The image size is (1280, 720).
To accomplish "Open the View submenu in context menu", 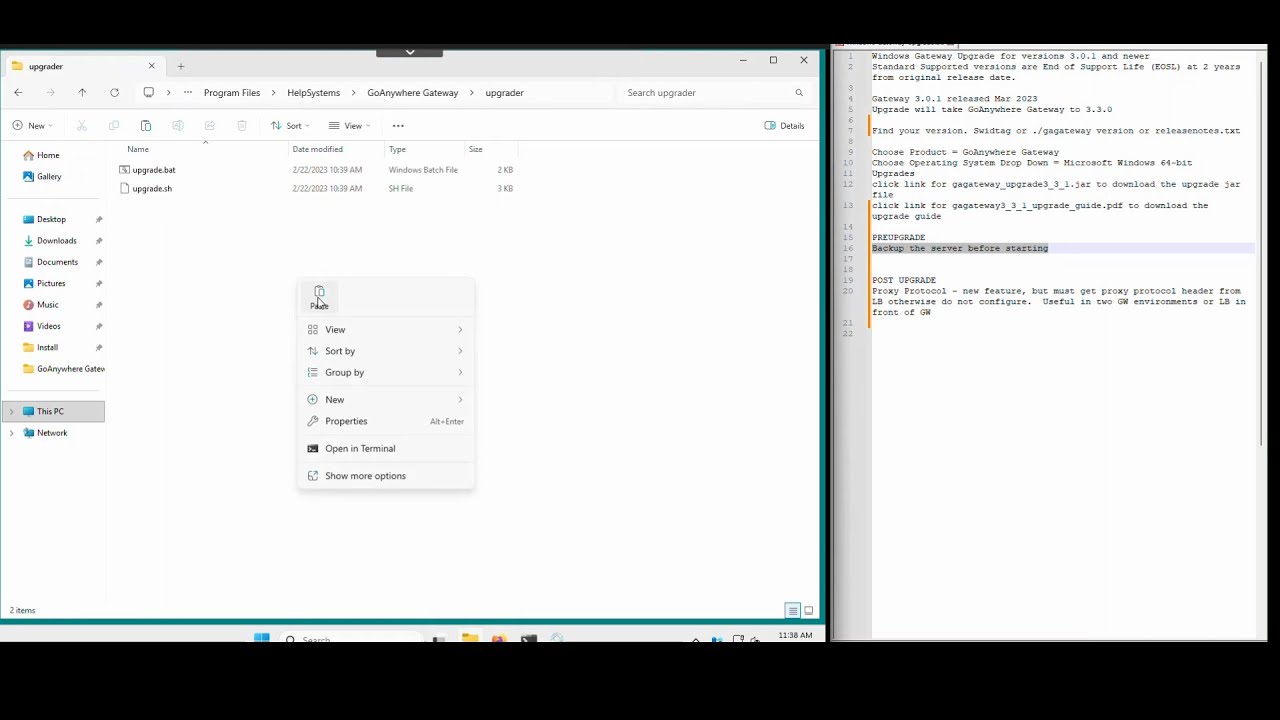I will click(x=386, y=330).
